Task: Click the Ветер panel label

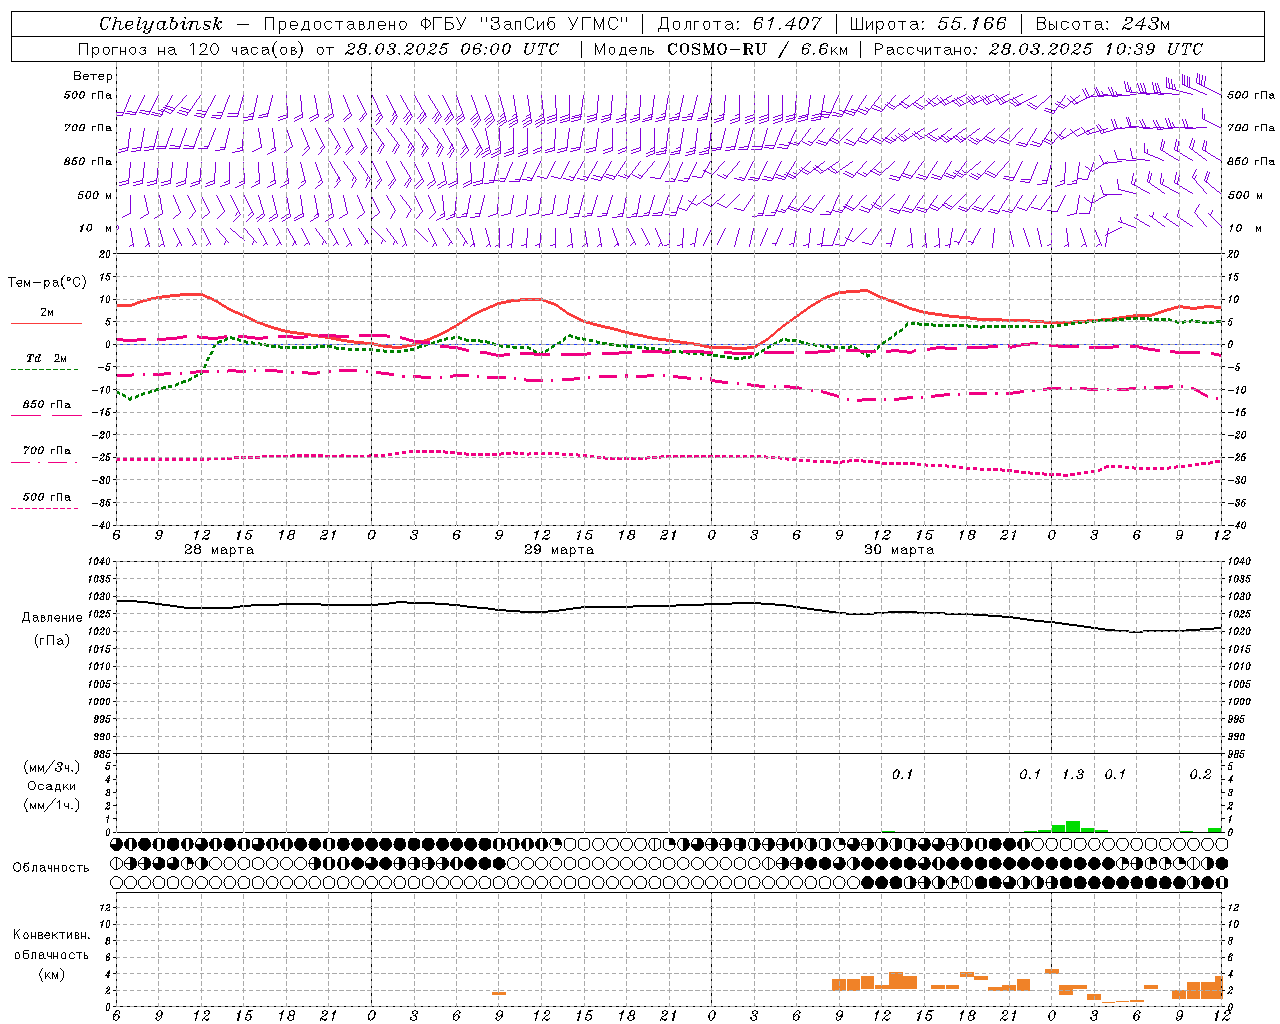Action: [x=93, y=76]
